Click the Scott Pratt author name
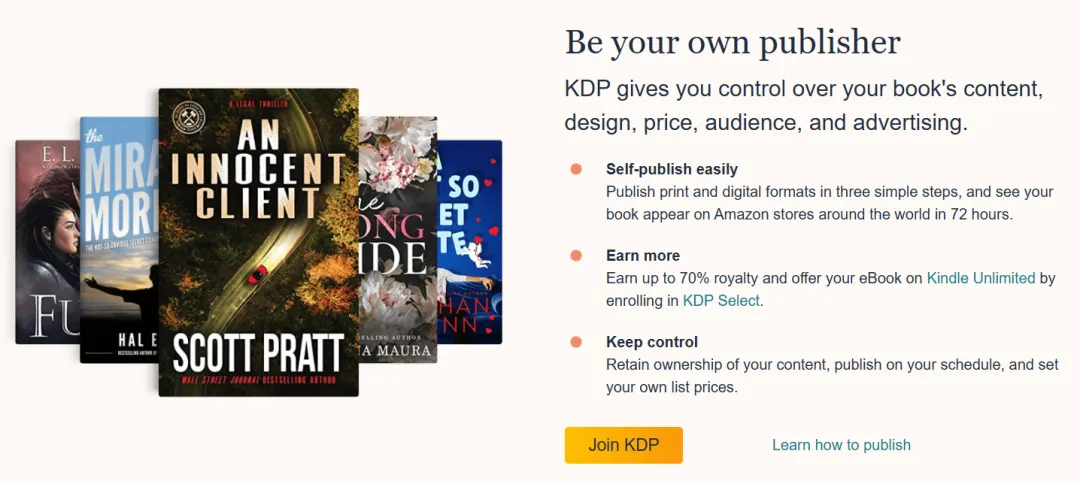1080x481 pixels. click(258, 351)
